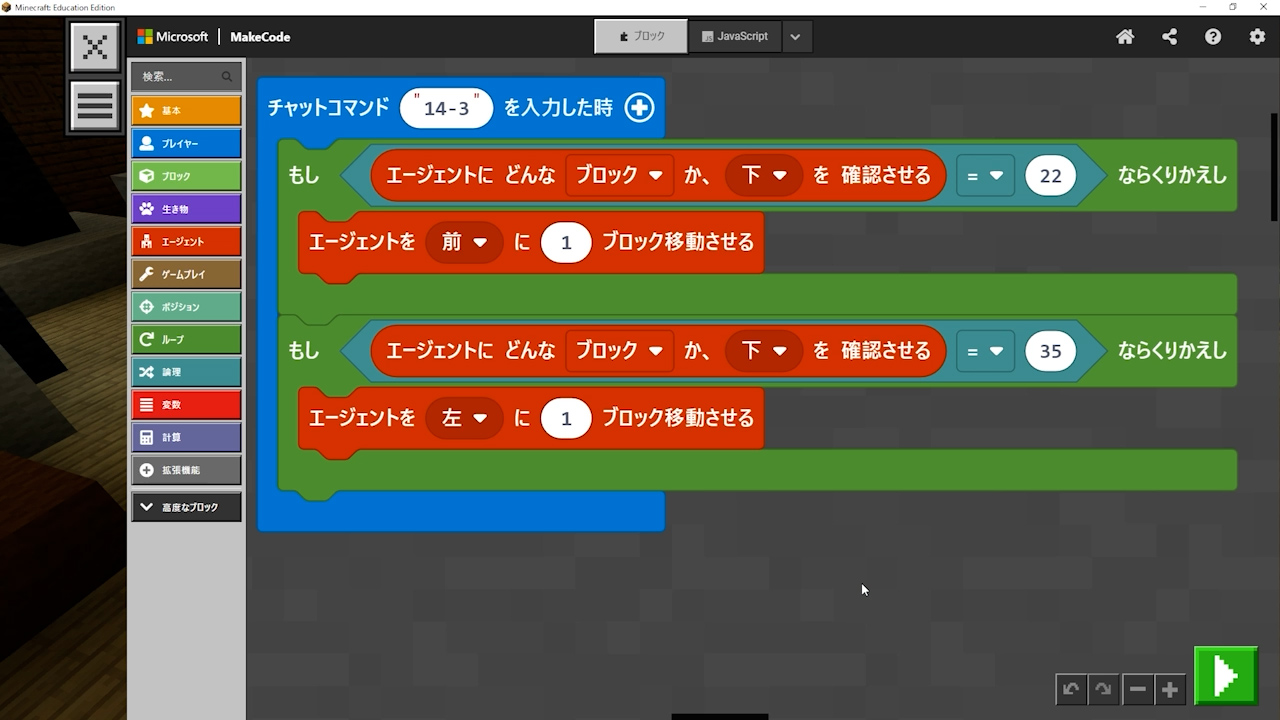
Task: Click the undo arrow button
Action: tap(1071, 689)
